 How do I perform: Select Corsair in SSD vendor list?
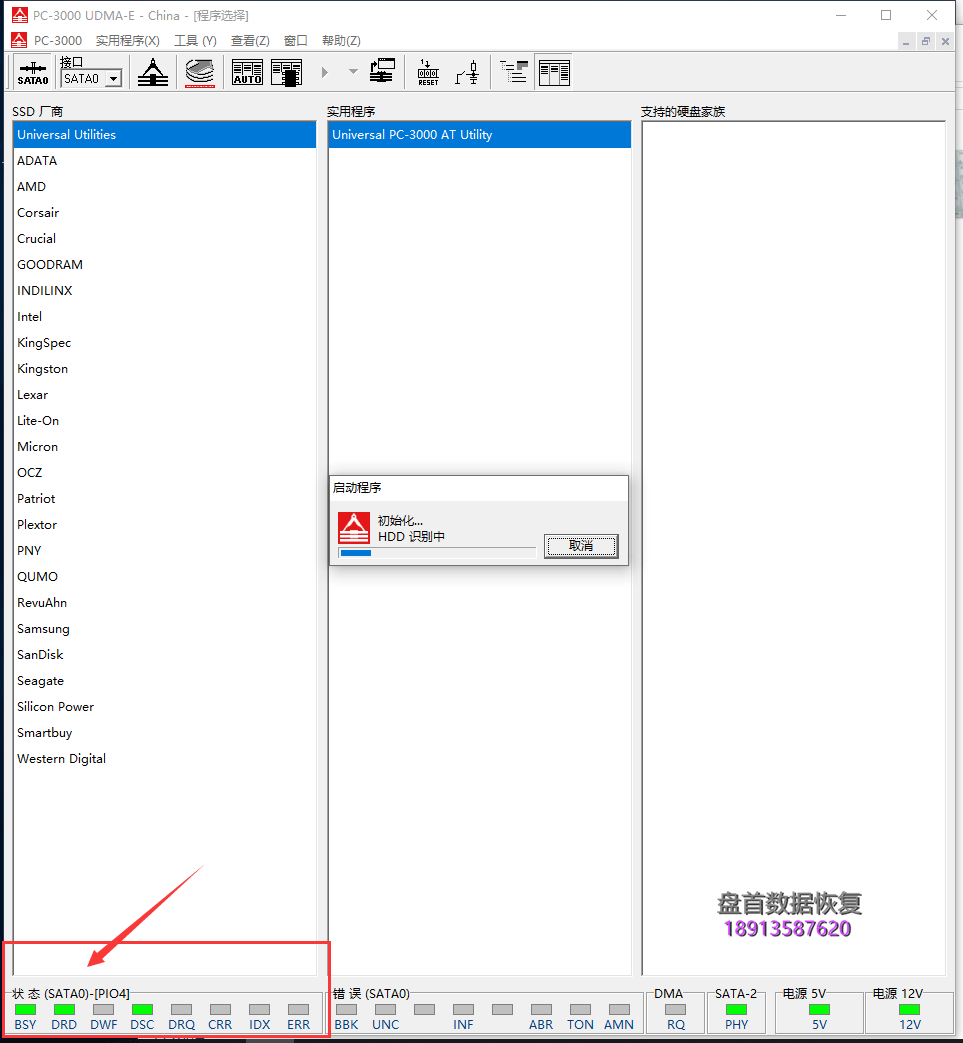click(x=164, y=212)
